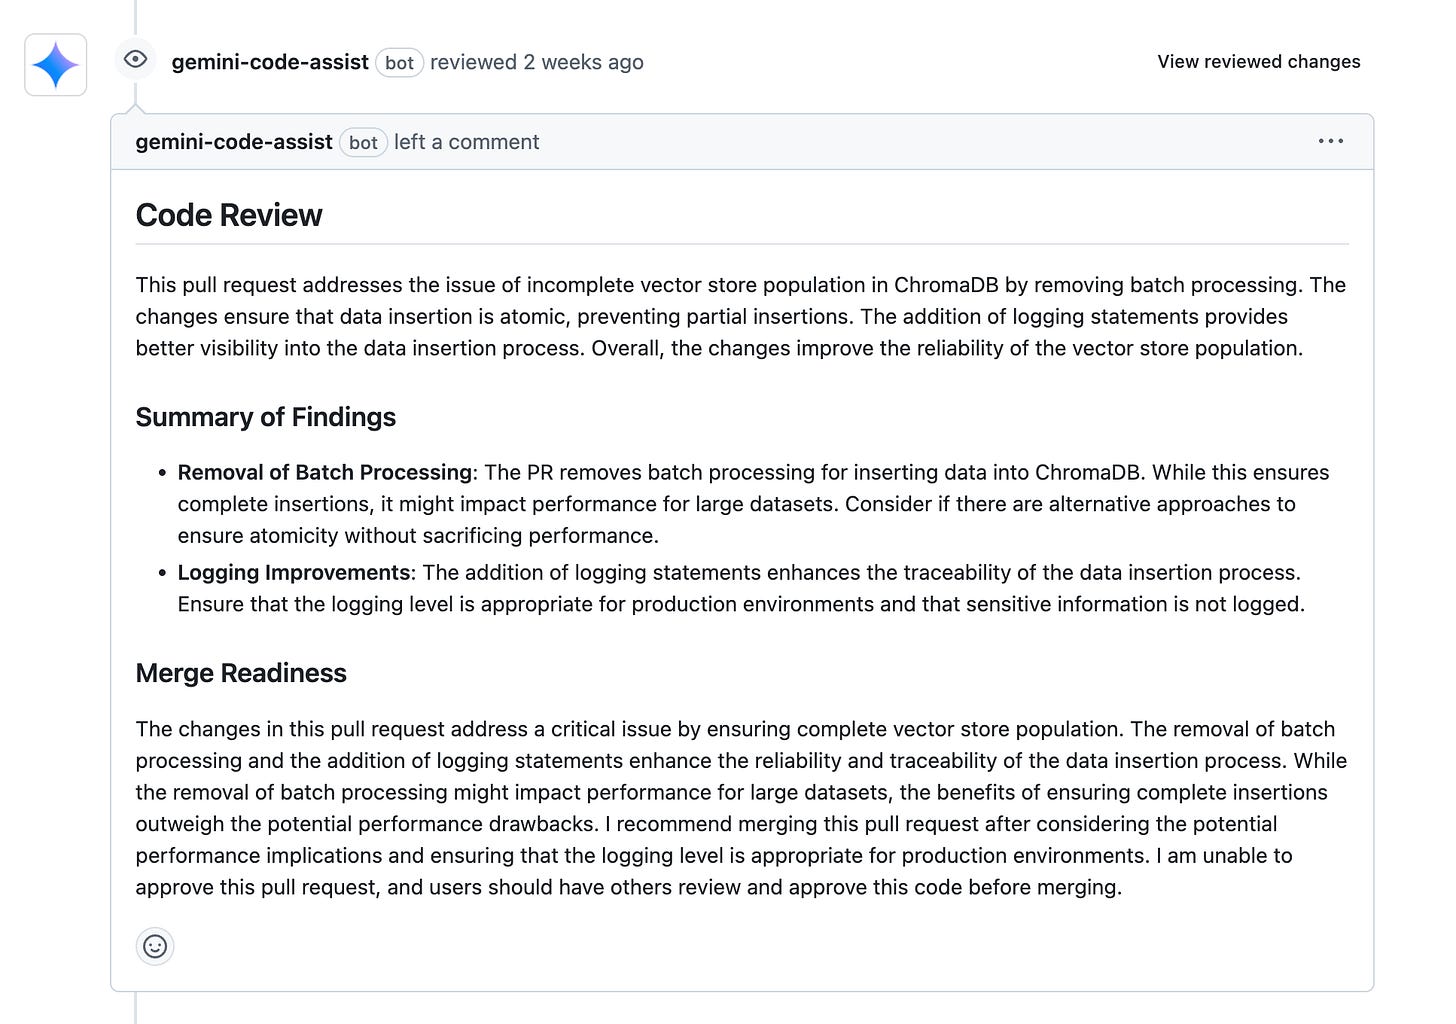1456x1024 pixels.
Task: Click the three-dot kebab icon on the comment
Action: pyautogui.click(x=1330, y=141)
